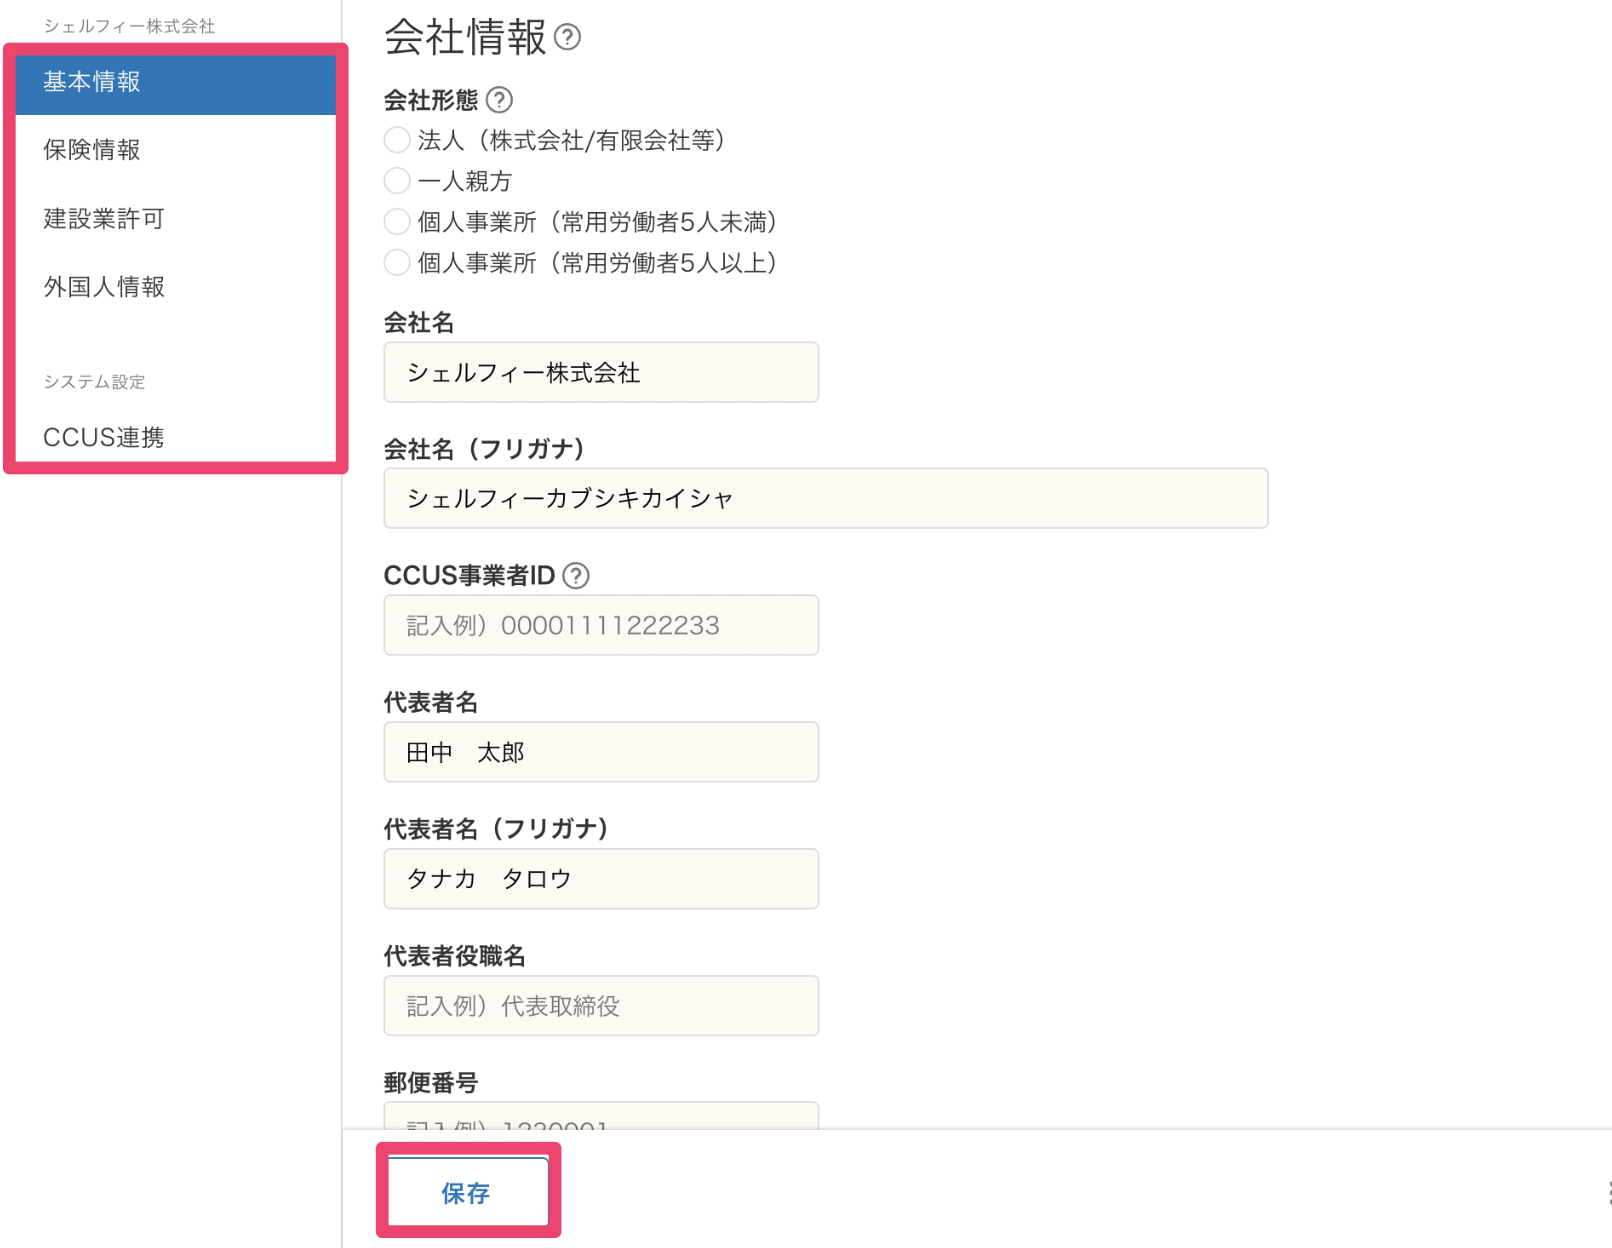Open 建設業許可 sidebar item
Viewport: 1612px width, 1248px height.
(x=176, y=219)
